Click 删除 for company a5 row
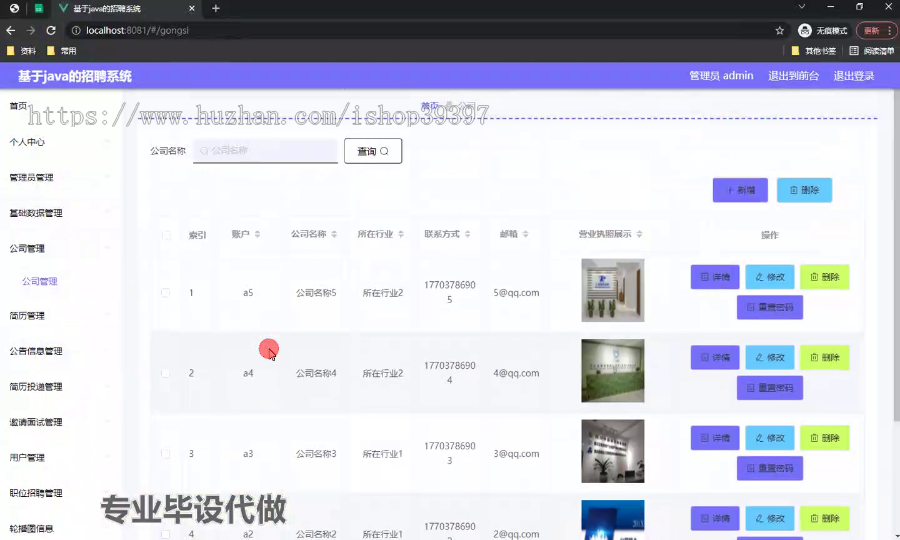The width and height of the screenshot is (900, 540). (x=825, y=277)
